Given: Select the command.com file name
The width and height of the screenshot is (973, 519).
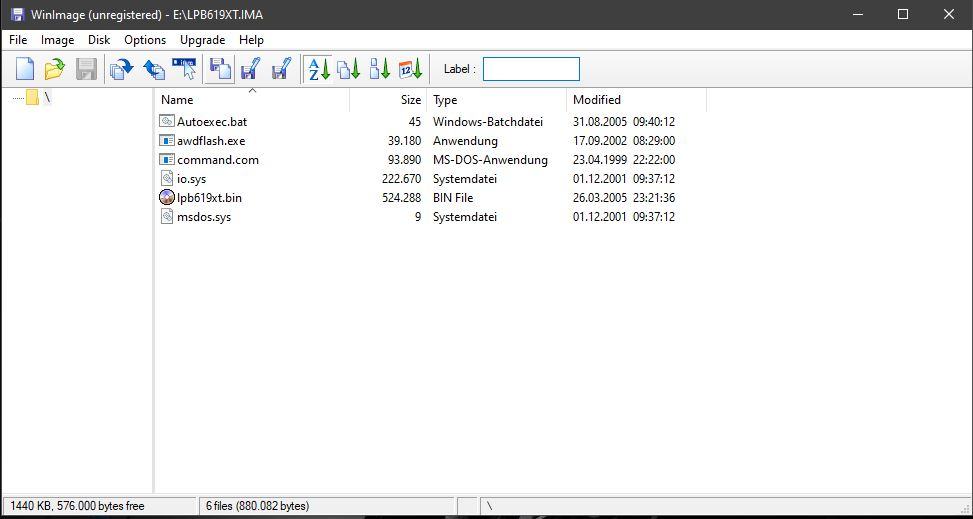Looking at the screenshot, I should click(218, 160).
